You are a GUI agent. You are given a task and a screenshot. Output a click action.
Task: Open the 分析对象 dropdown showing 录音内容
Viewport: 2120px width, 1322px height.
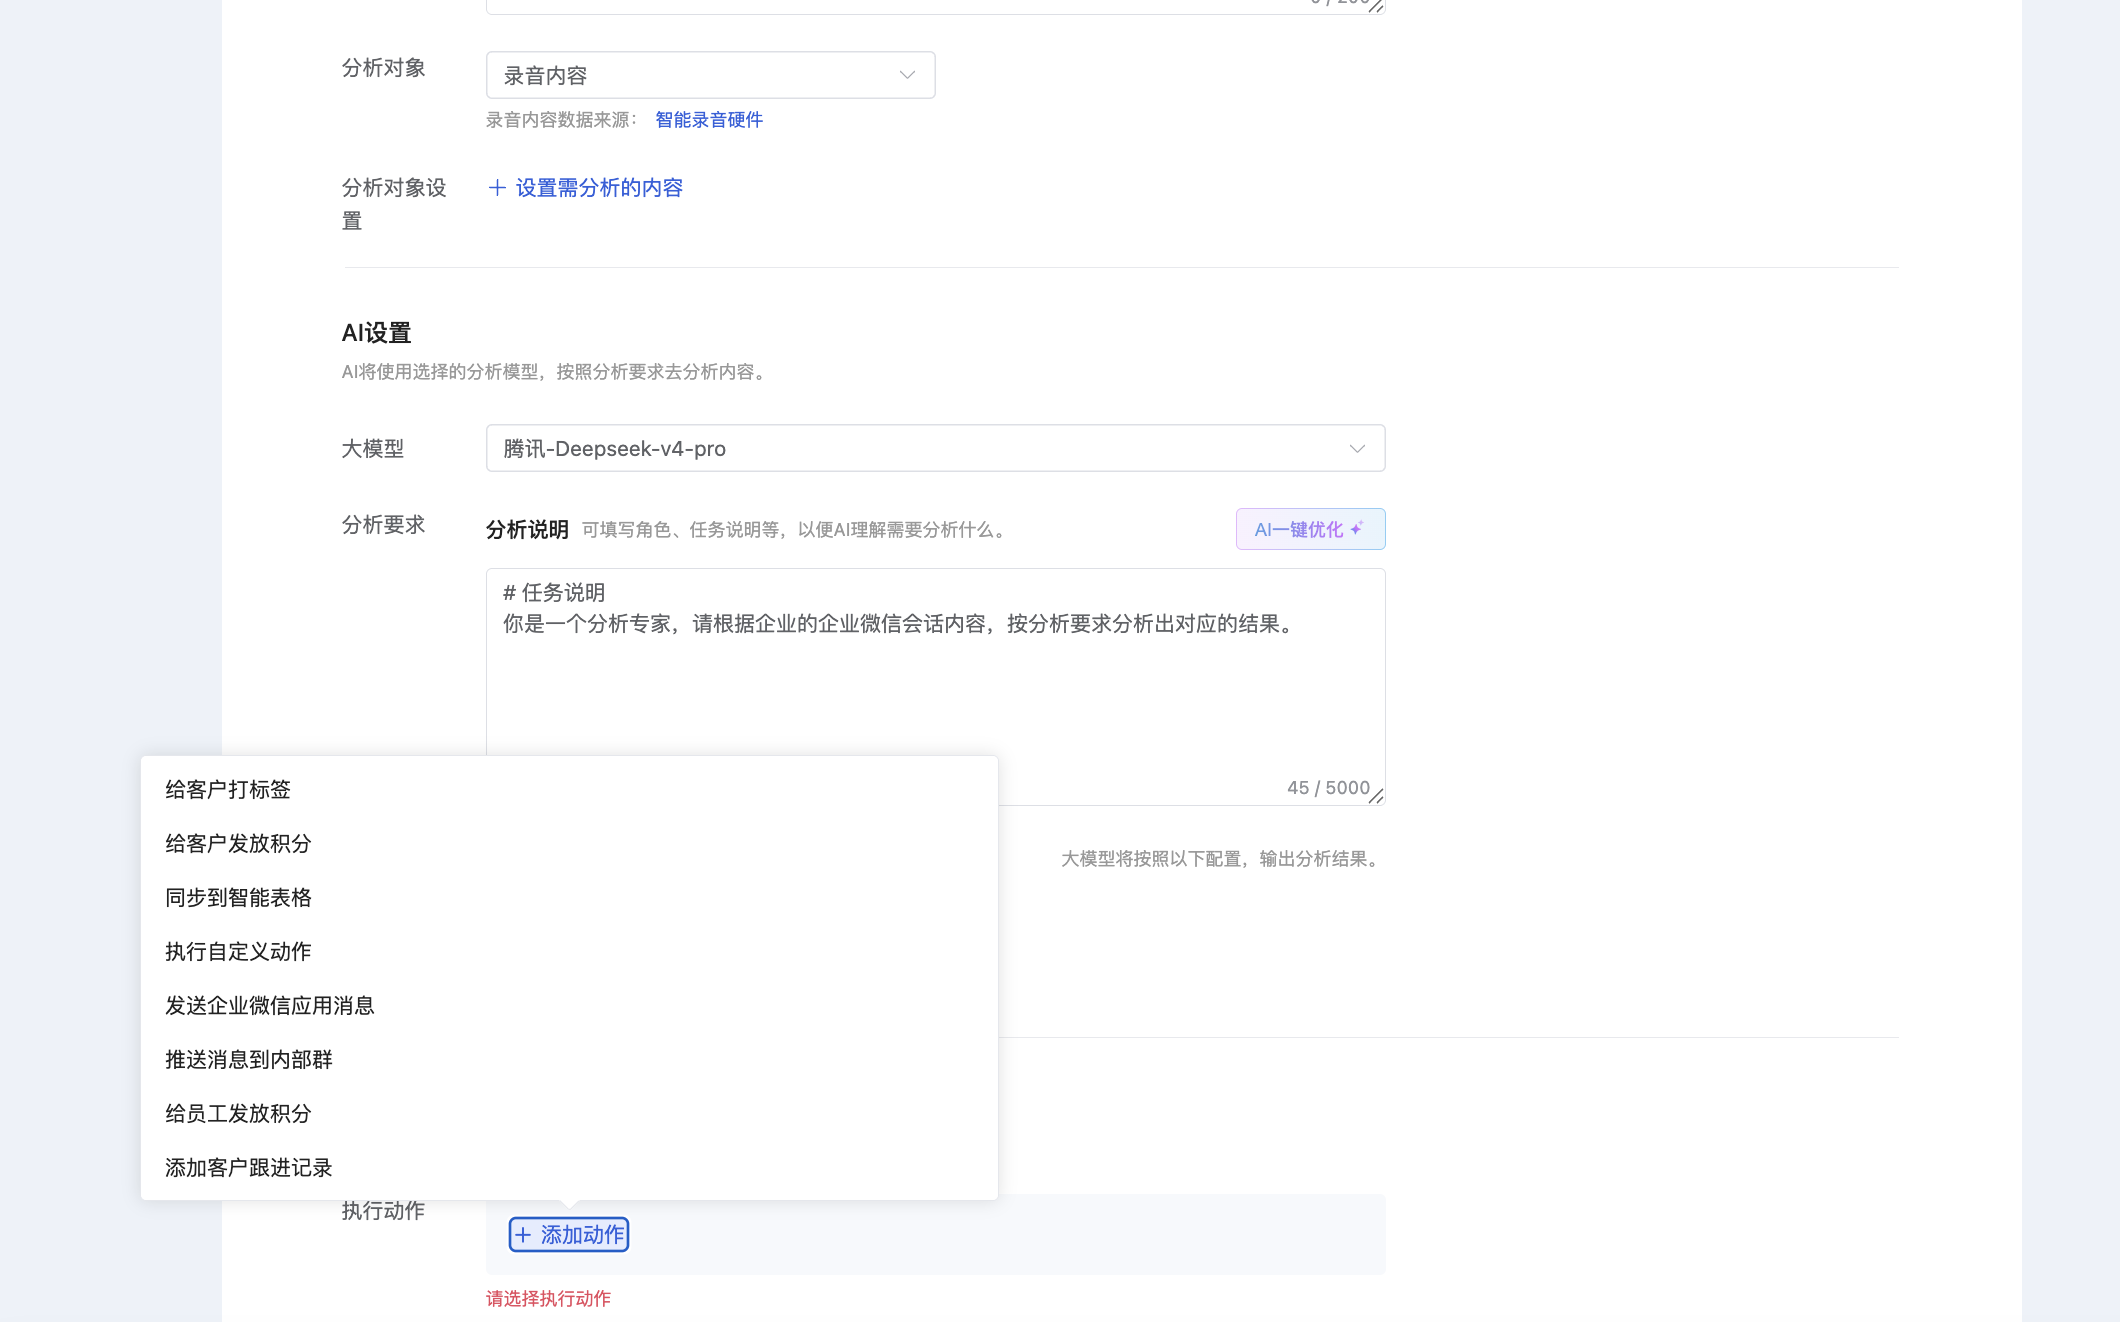coord(710,75)
